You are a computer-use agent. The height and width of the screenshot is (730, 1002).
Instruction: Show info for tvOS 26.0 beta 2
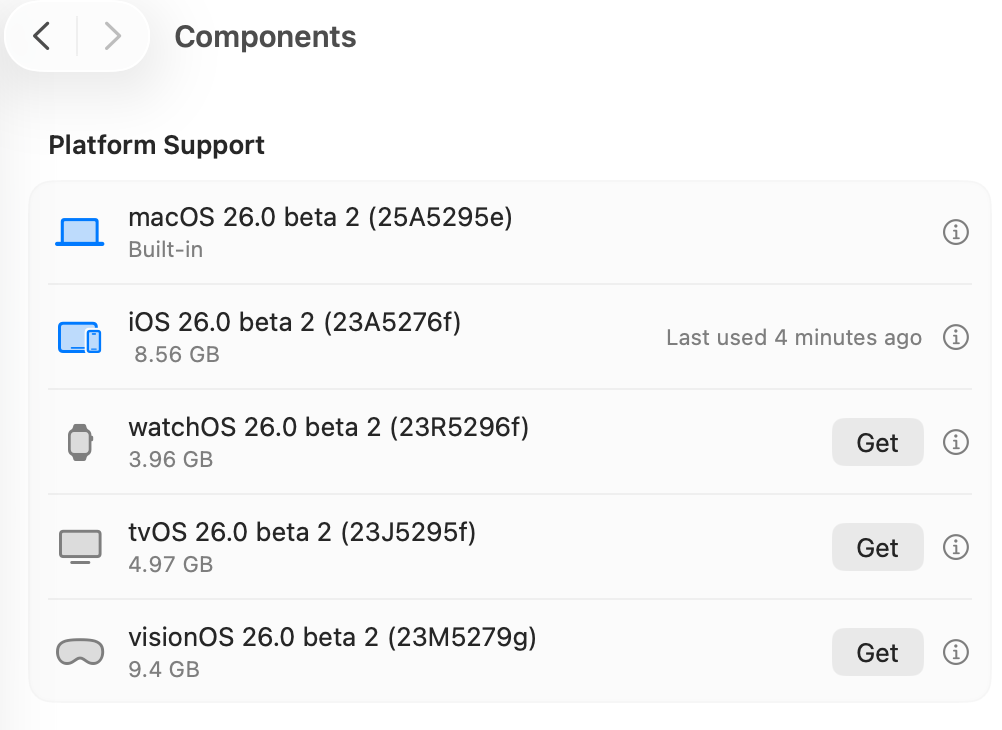pos(956,547)
